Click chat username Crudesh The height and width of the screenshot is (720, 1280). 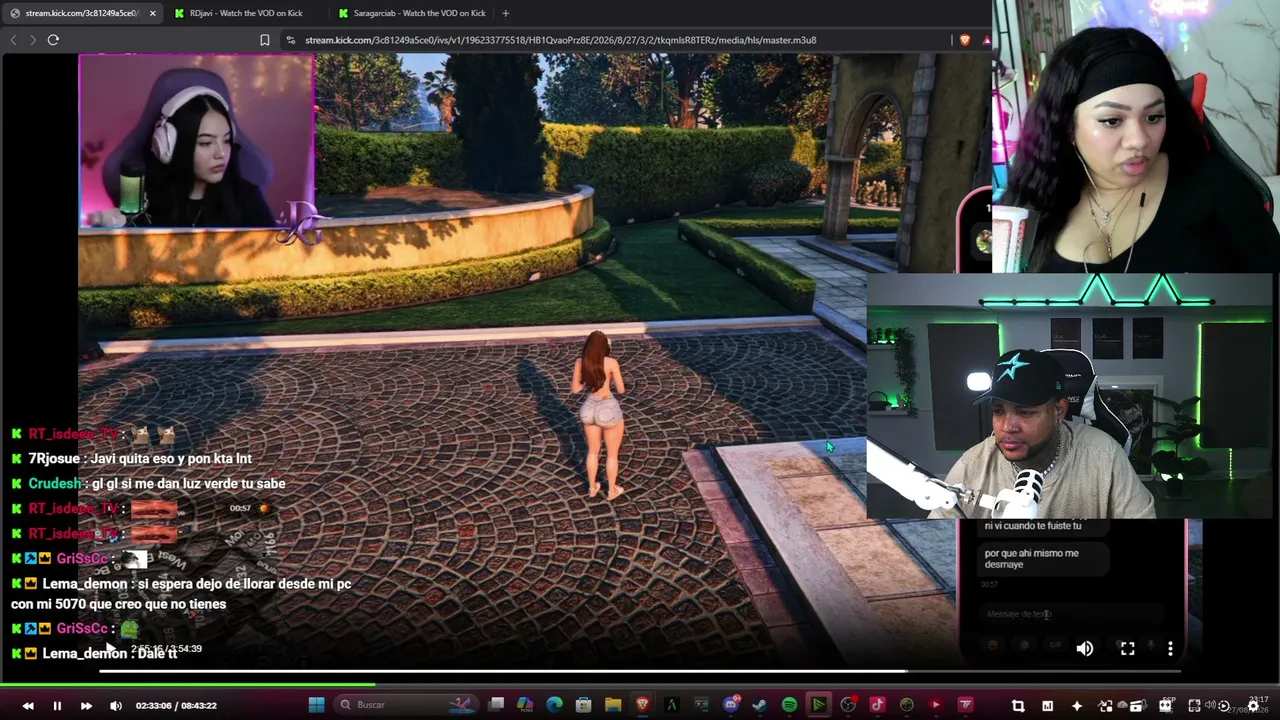(x=55, y=483)
